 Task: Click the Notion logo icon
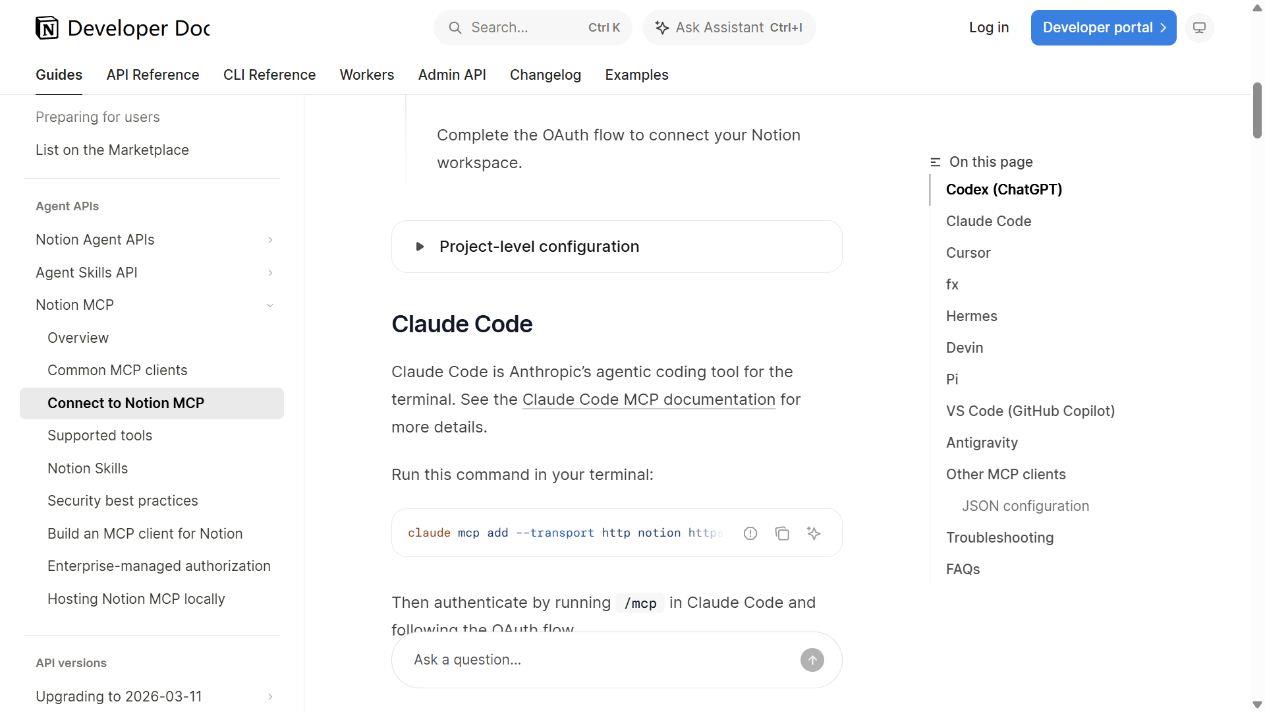(x=47, y=28)
